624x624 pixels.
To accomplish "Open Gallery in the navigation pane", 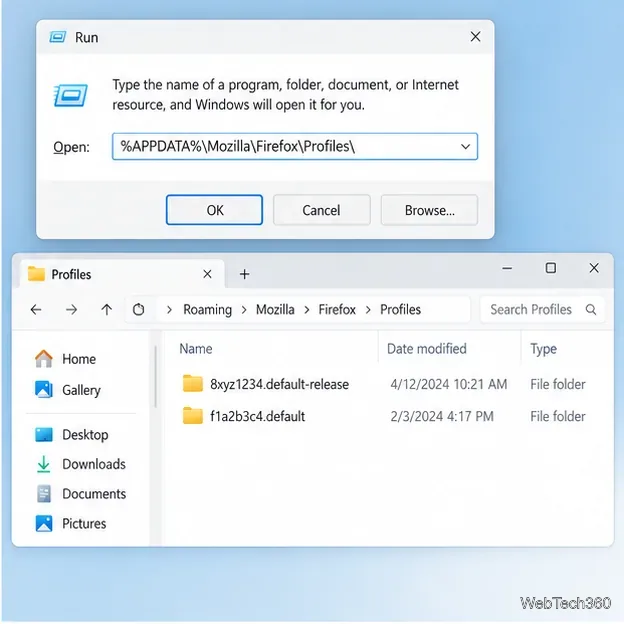I will [68, 390].
